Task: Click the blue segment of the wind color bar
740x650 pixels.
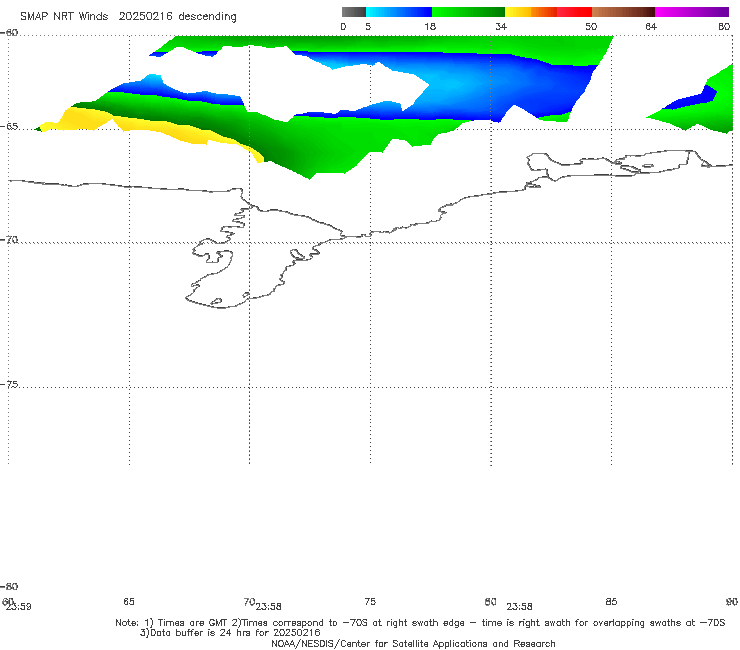Action: click(x=399, y=12)
